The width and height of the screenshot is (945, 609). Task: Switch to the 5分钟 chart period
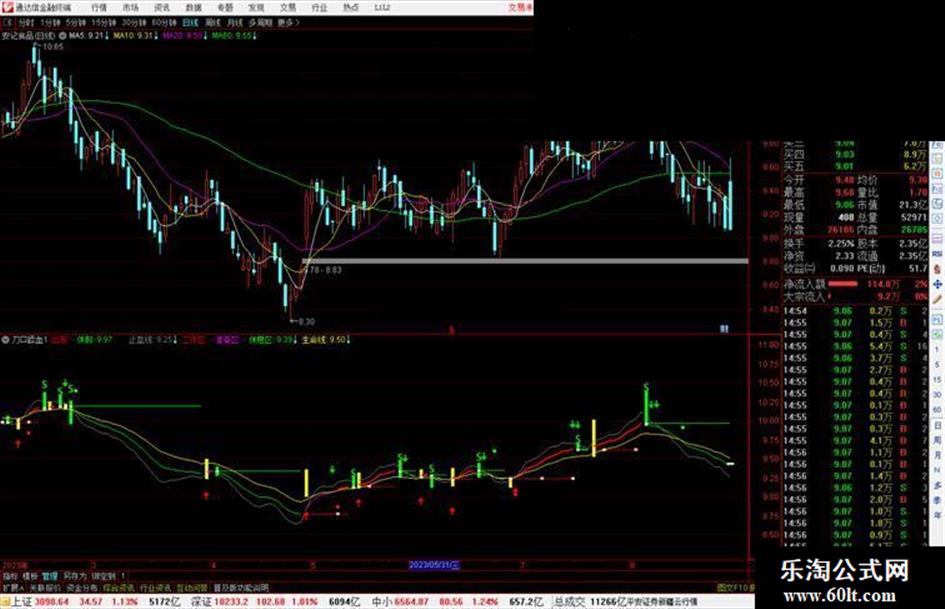pyautogui.click(x=76, y=23)
